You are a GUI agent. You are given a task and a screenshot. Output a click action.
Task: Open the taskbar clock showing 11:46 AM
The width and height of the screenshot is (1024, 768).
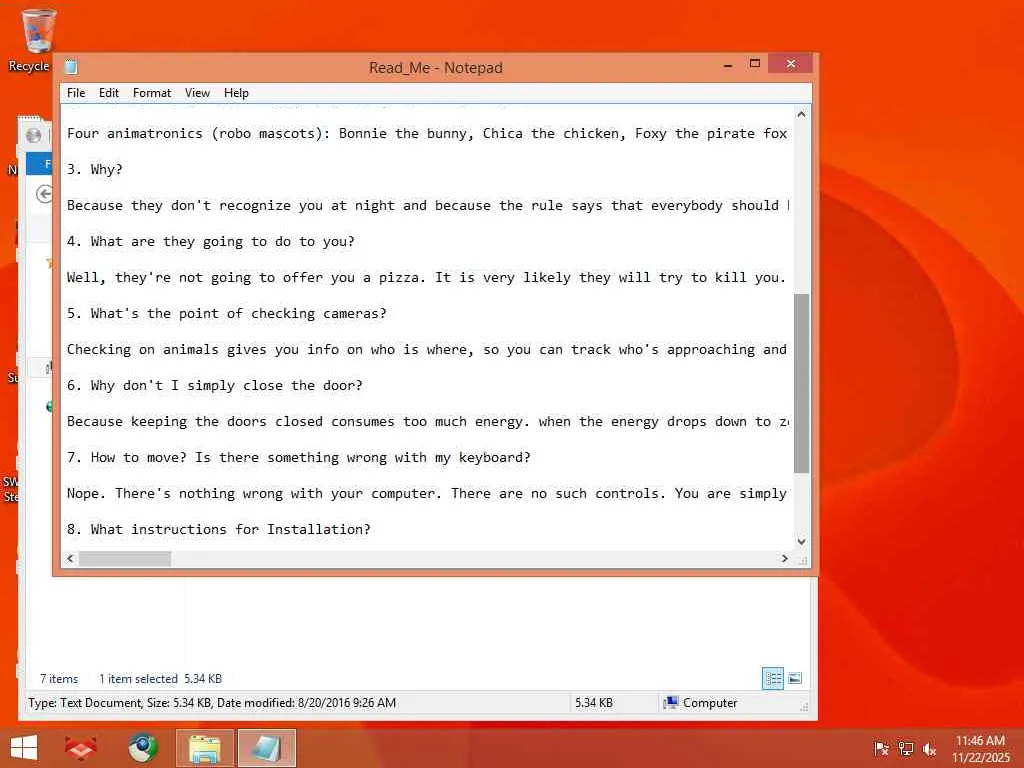click(980, 748)
